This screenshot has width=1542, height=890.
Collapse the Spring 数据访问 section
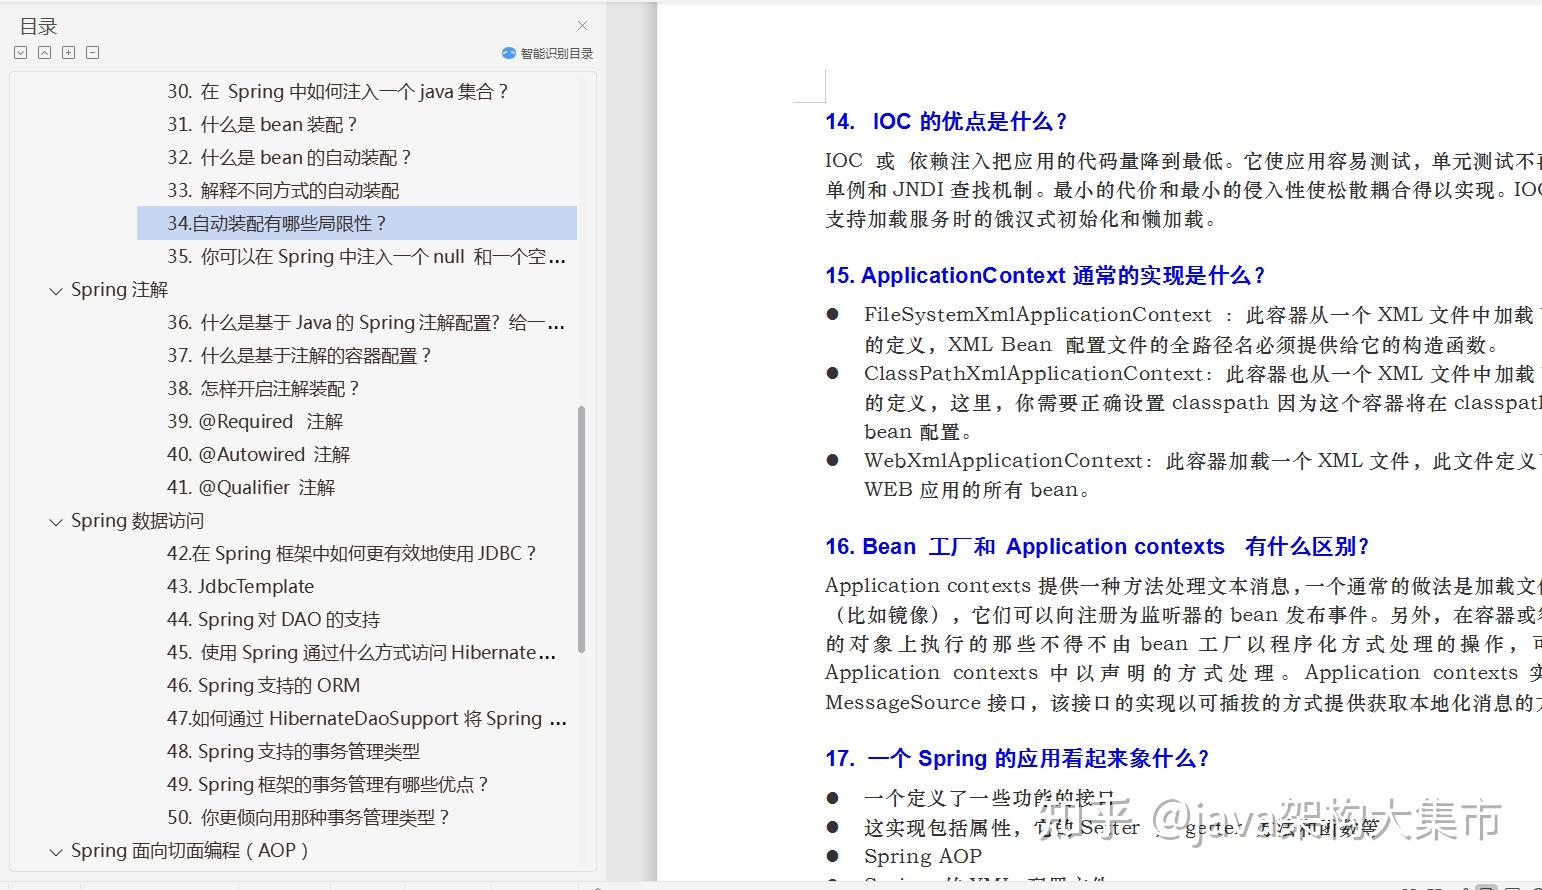point(56,522)
